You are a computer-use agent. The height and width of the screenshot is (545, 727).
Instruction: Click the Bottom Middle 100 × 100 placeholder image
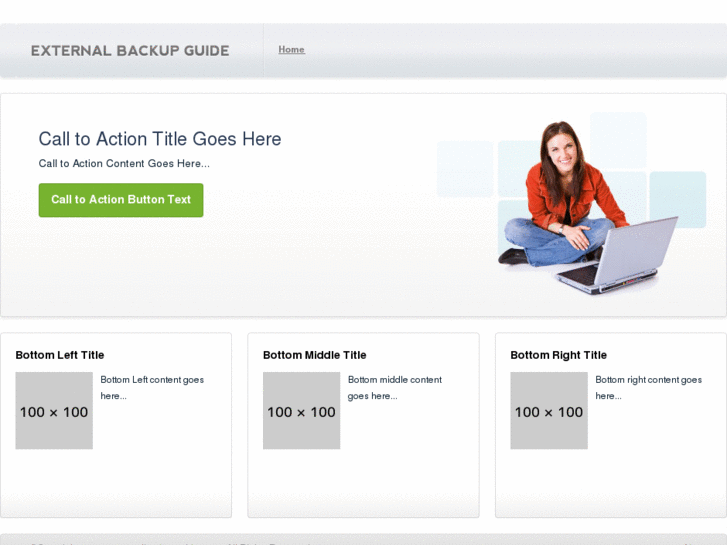pos(301,410)
